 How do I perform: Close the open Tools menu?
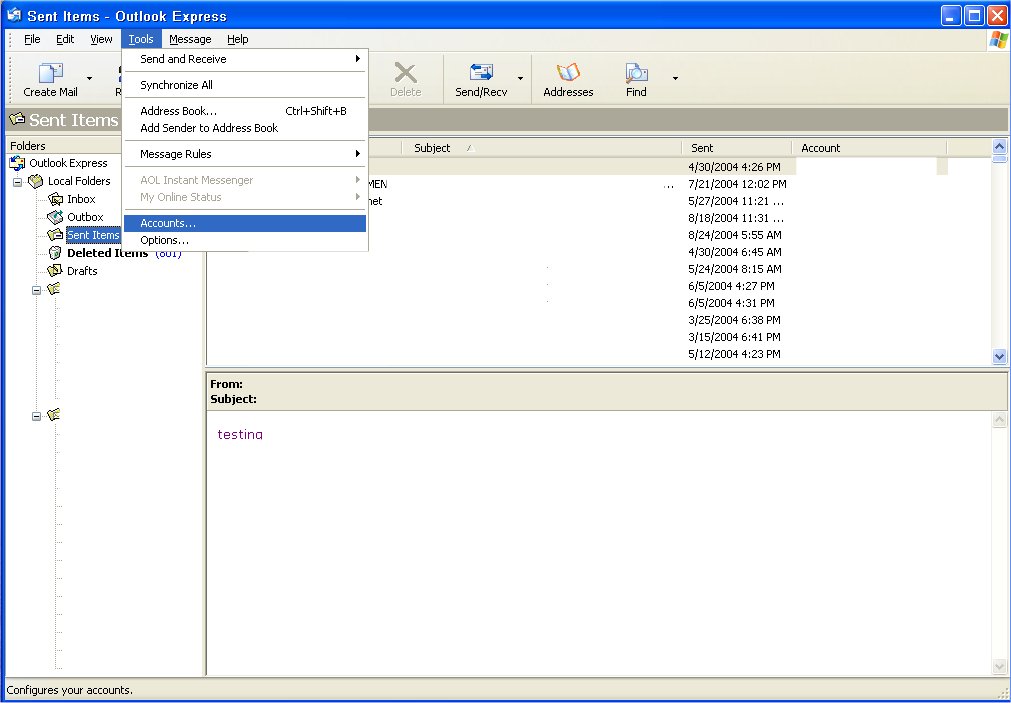point(141,39)
